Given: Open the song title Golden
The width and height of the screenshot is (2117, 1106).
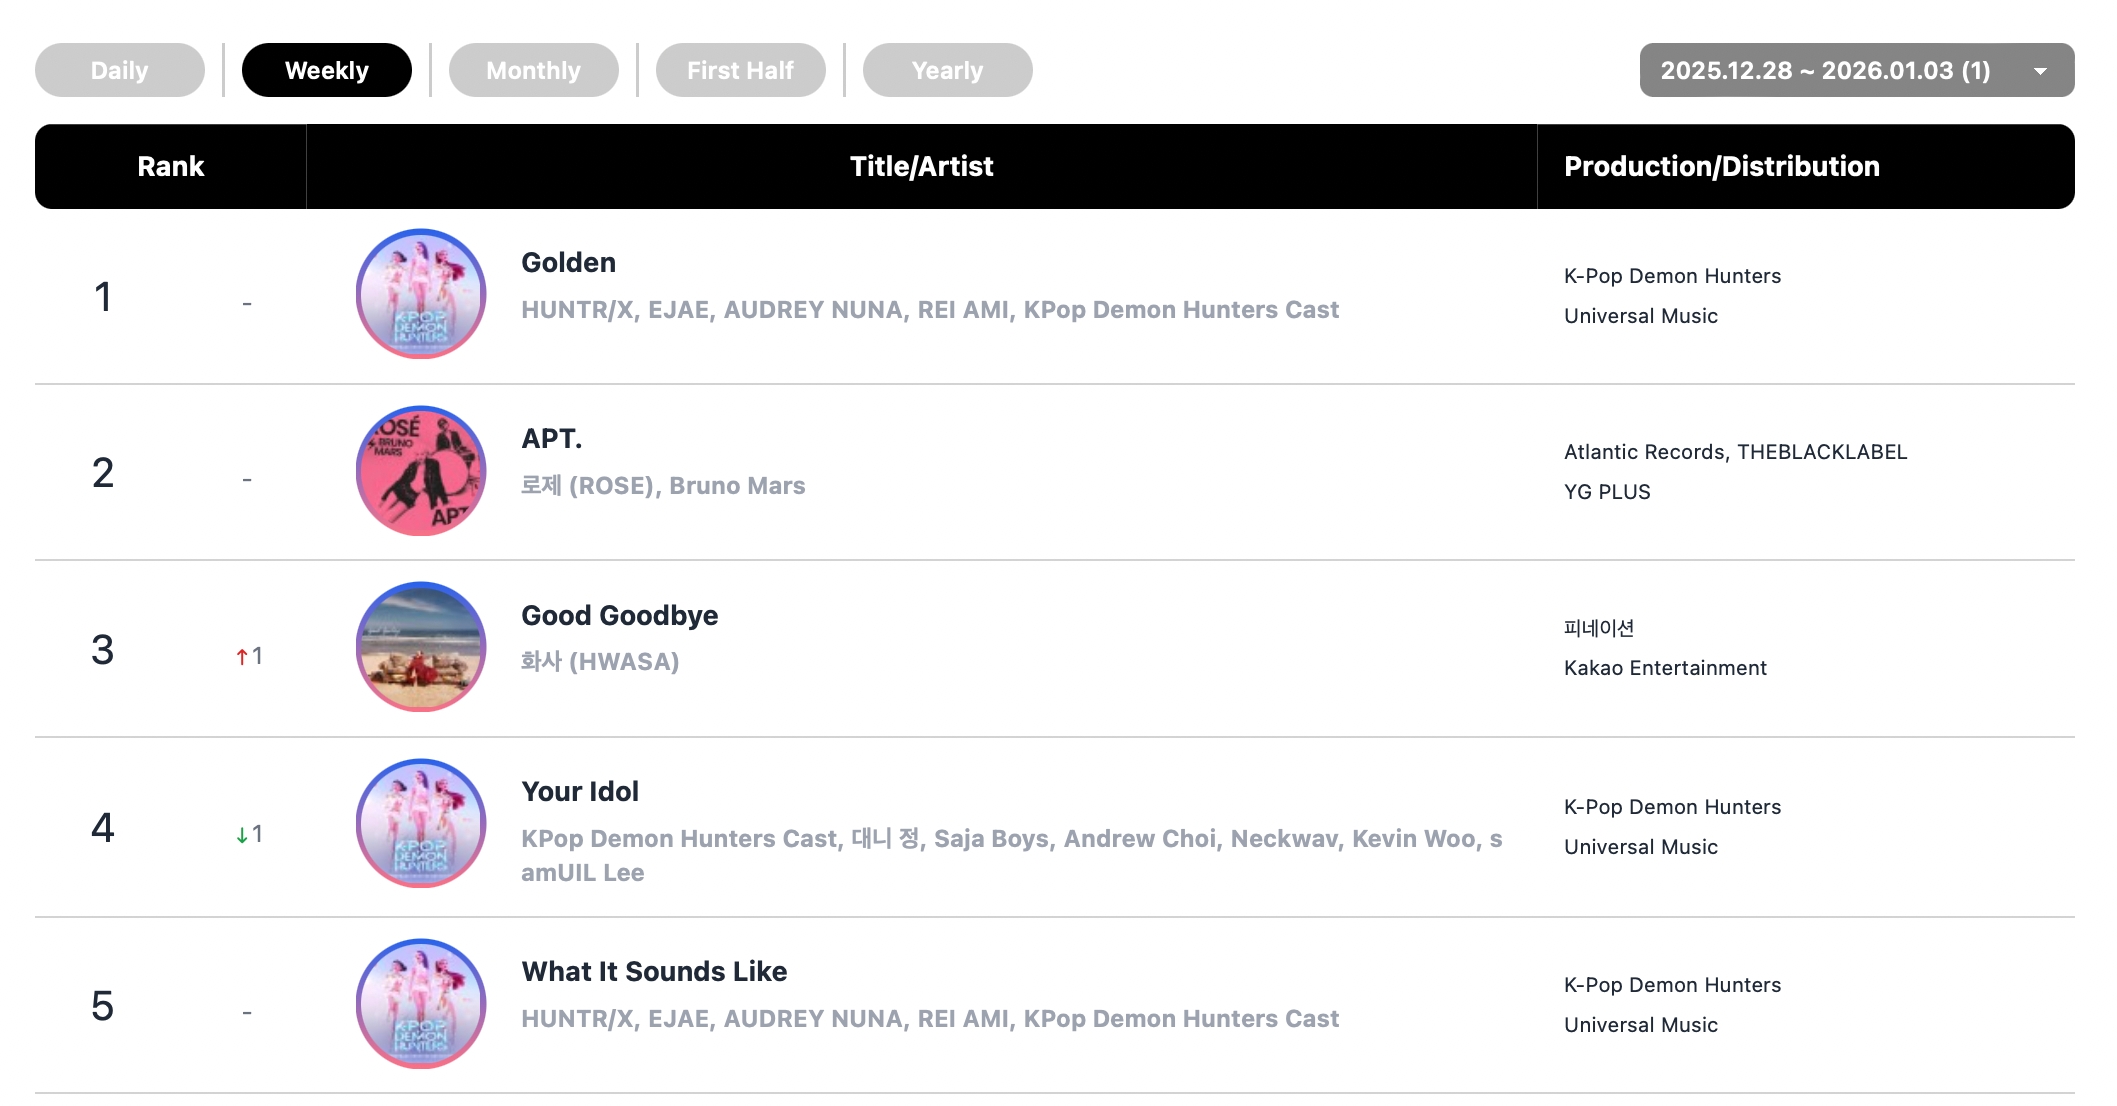Looking at the screenshot, I should pyautogui.click(x=568, y=263).
